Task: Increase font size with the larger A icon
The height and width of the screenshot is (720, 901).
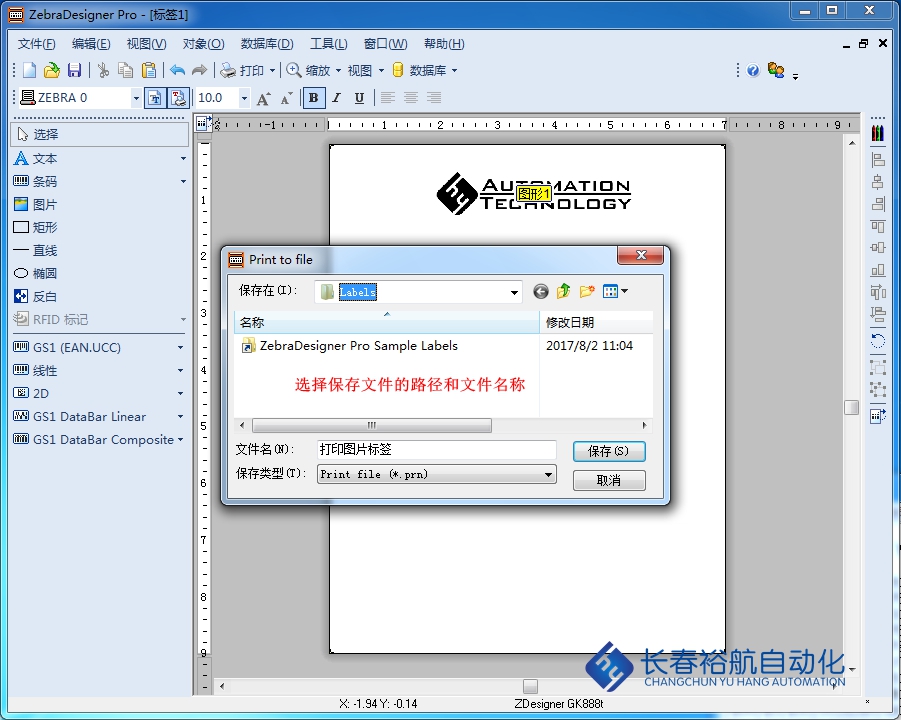Action: click(263, 98)
